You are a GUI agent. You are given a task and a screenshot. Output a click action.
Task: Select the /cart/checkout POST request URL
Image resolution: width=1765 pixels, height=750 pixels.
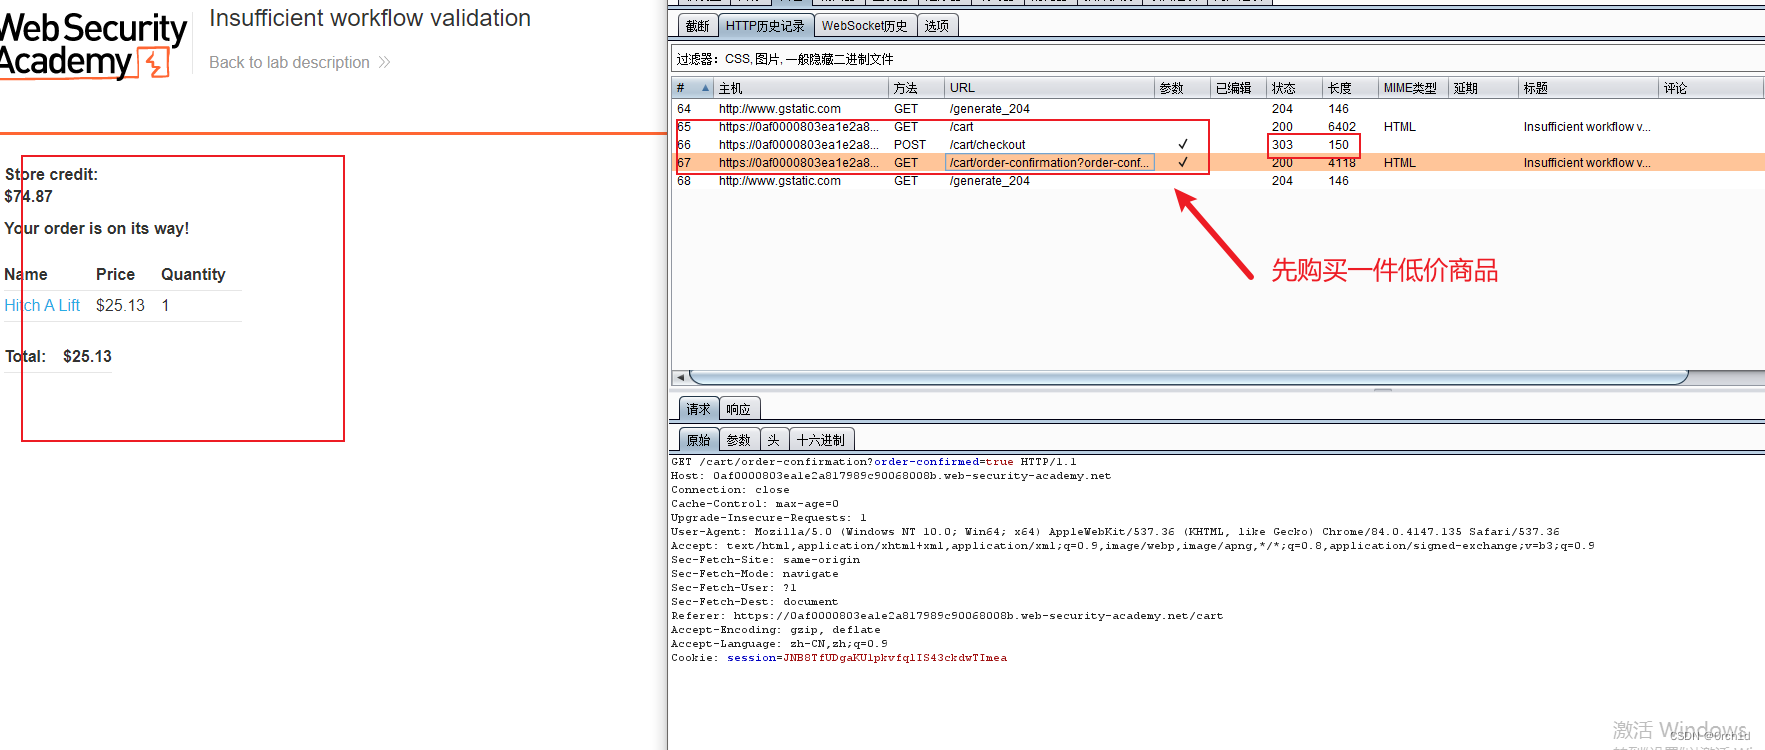987,145
